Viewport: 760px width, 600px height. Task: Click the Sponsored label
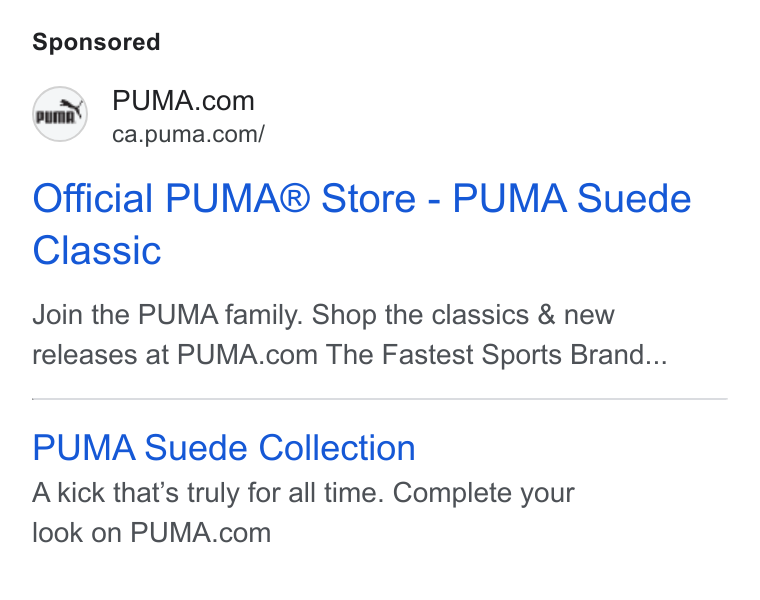(x=96, y=42)
